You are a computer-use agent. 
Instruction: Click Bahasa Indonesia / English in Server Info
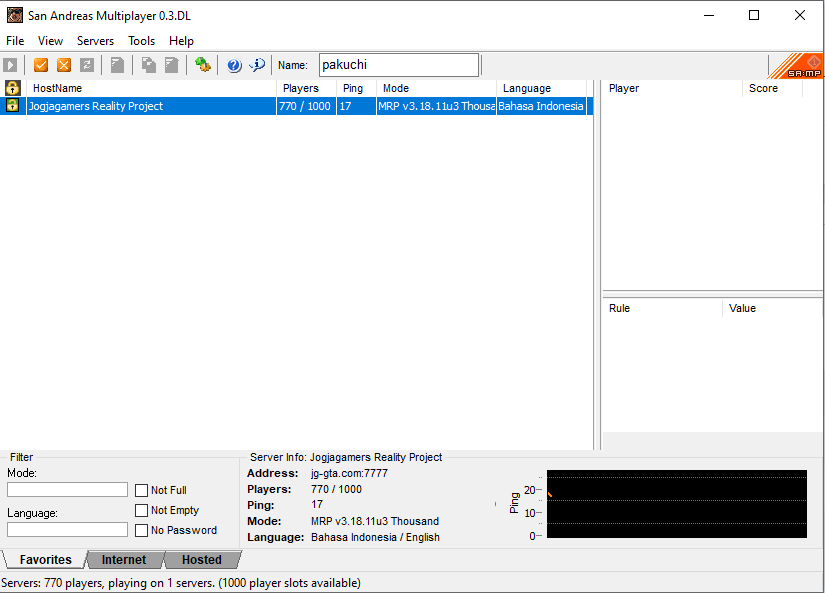tap(375, 537)
